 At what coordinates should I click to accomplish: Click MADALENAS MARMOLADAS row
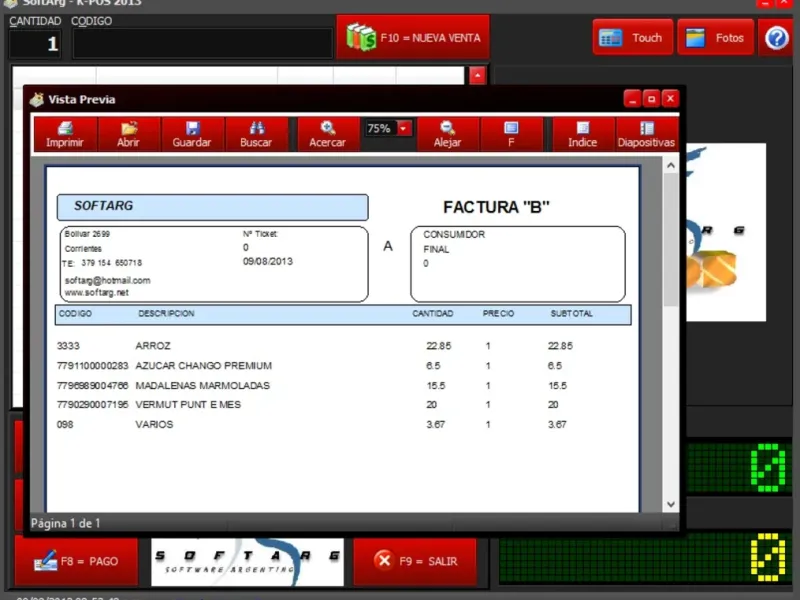pos(203,386)
